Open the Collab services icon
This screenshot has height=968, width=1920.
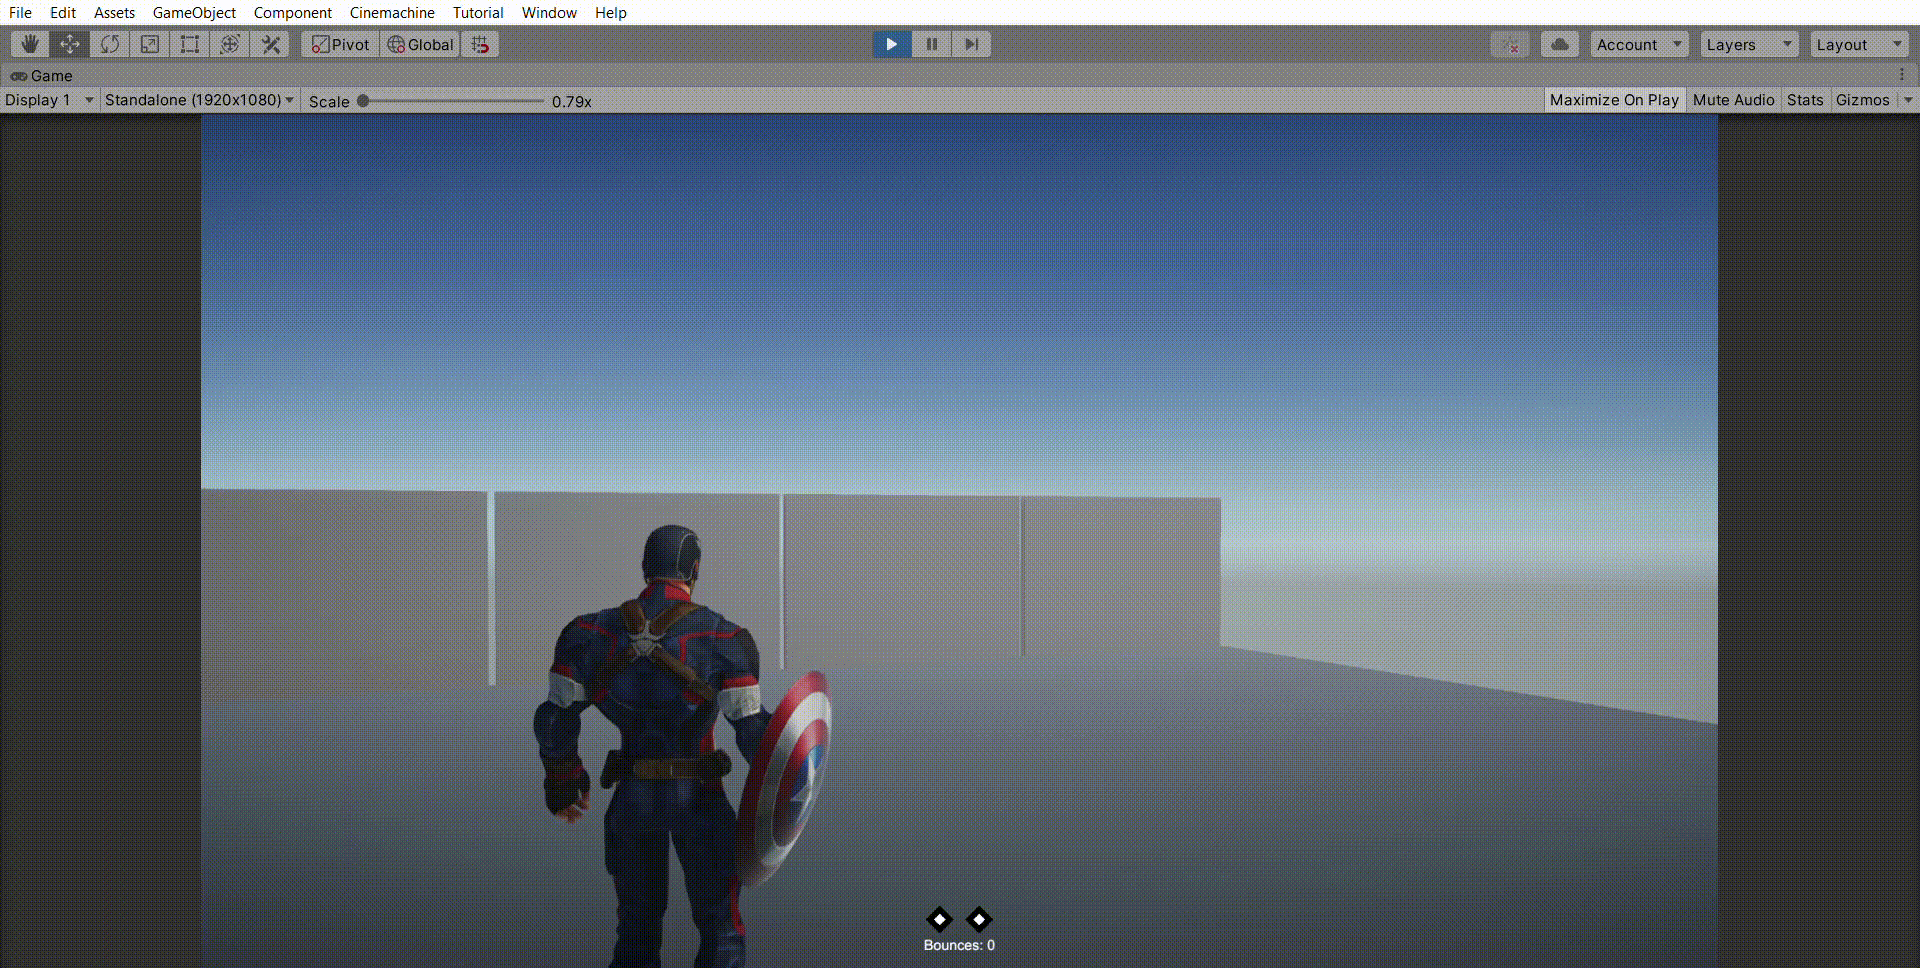(x=1510, y=44)
